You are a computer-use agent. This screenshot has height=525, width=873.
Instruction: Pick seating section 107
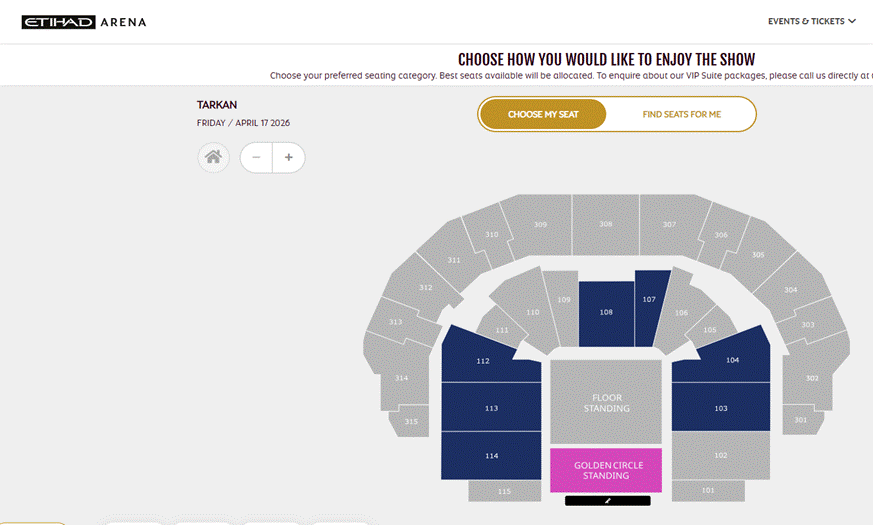click(x=649, y=308)
